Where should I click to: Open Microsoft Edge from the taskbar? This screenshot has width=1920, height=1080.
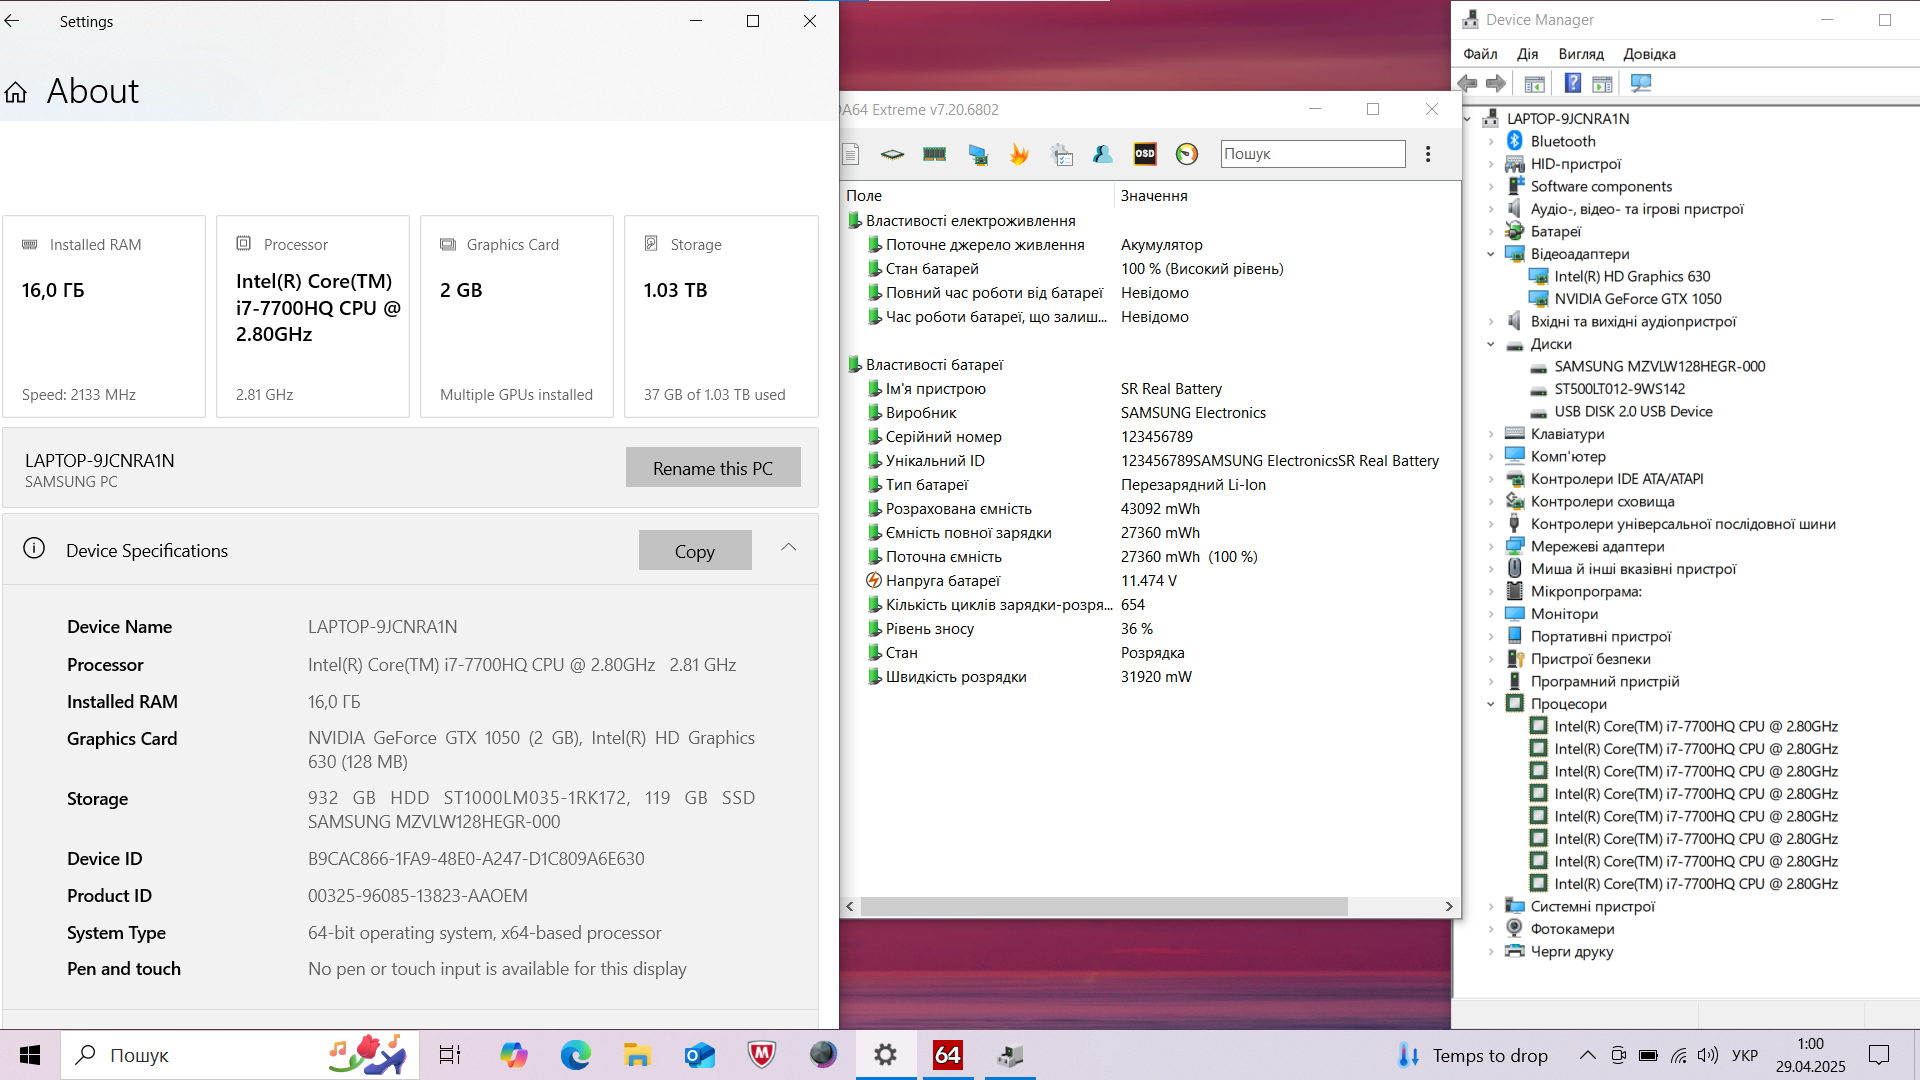click(x=576, y=1055)
